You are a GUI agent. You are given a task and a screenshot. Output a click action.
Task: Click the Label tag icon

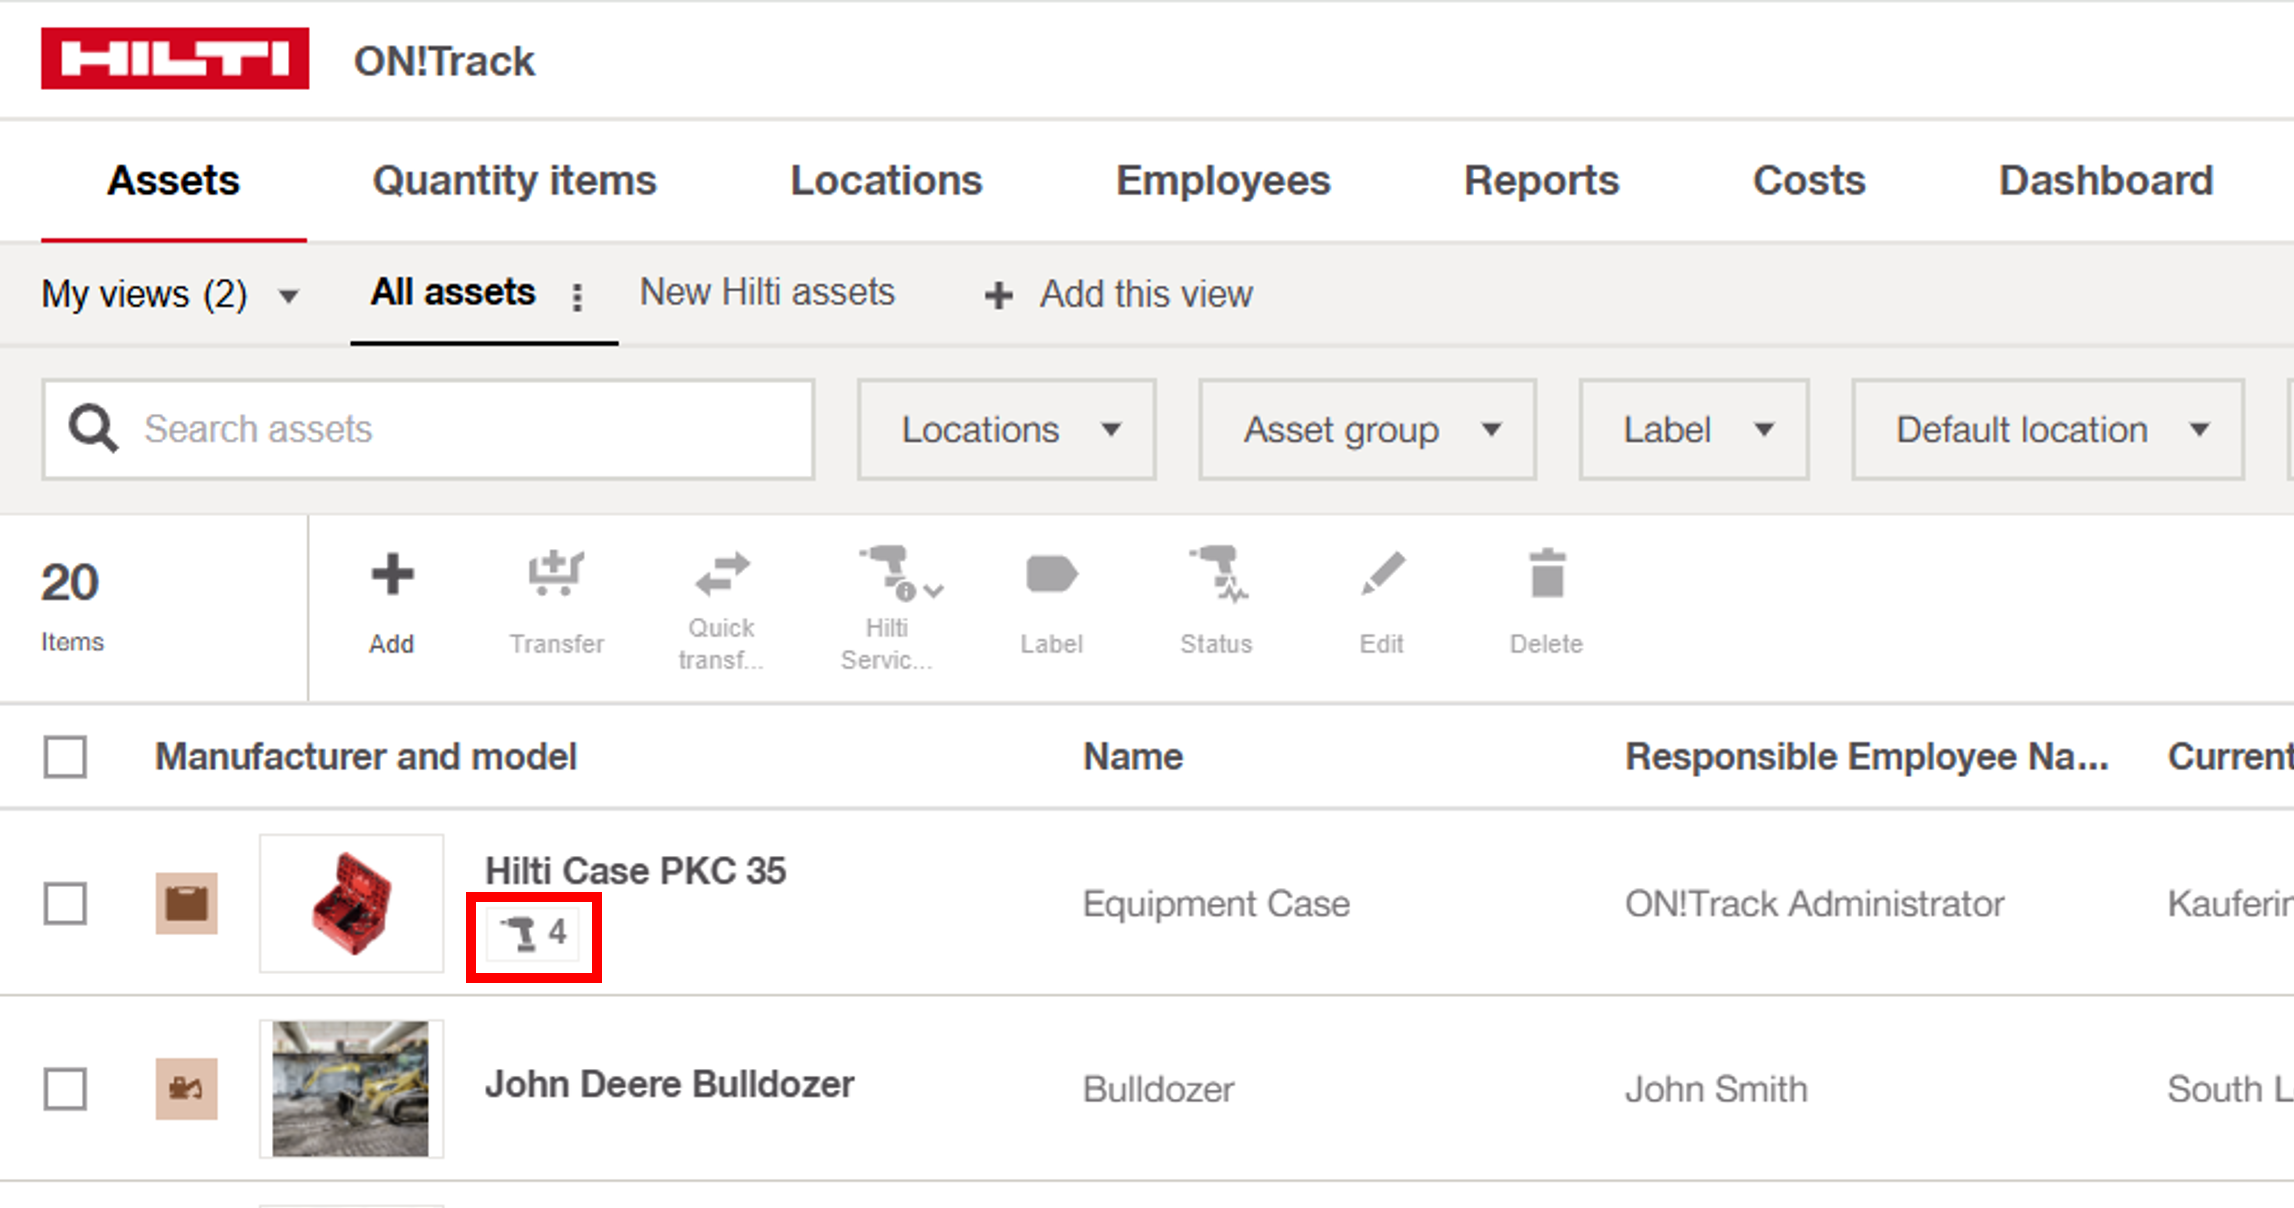pos(1051,575)
